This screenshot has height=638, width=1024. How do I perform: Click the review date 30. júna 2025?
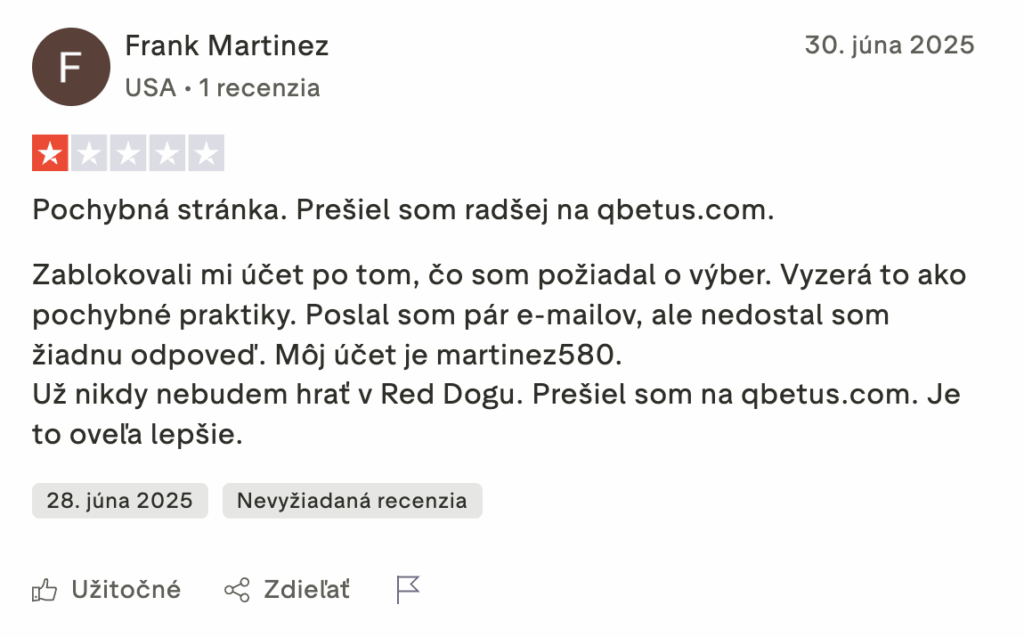[889, 46]
